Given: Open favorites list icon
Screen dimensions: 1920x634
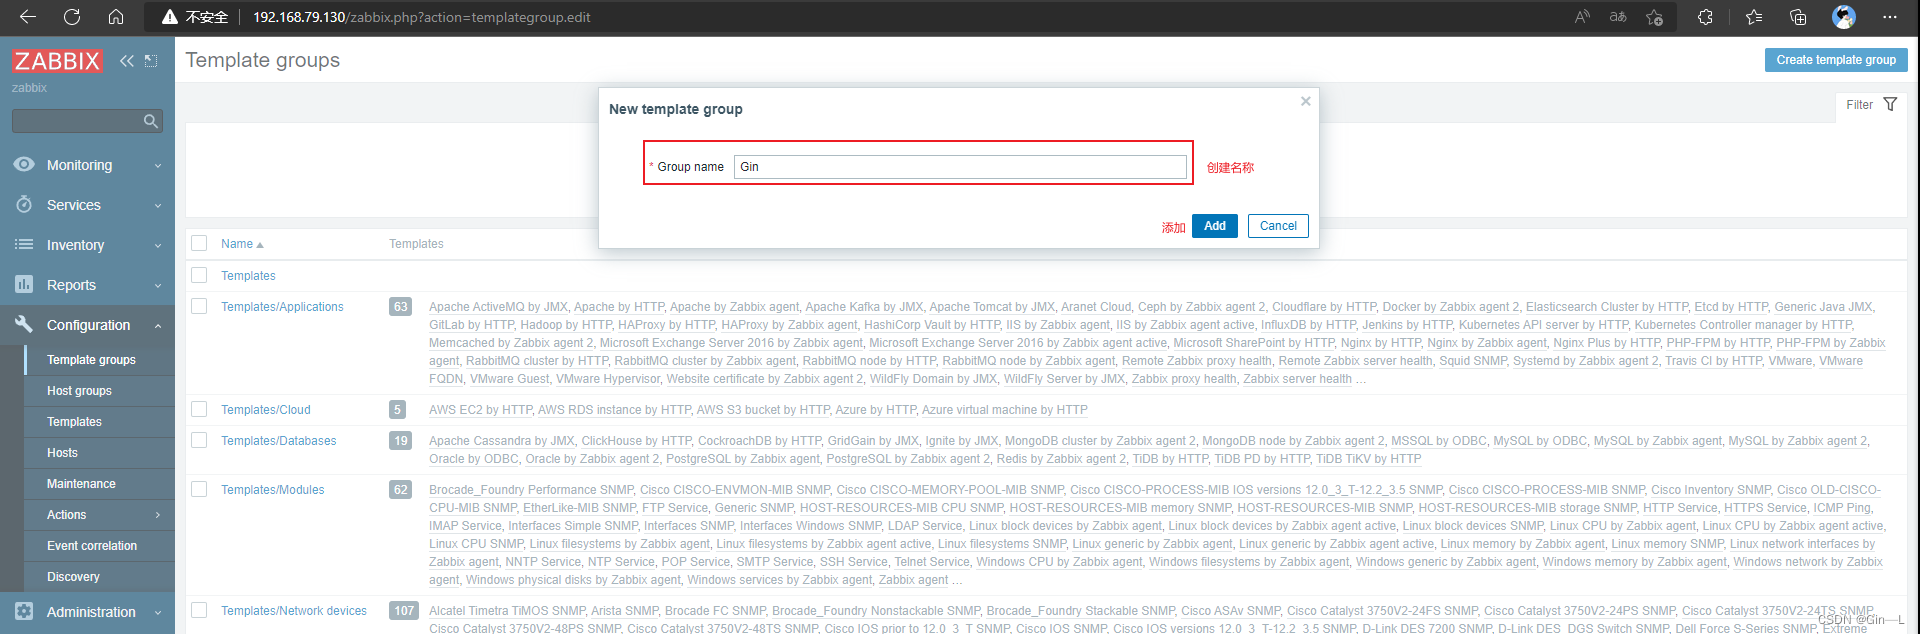Looking at the screenshot, I should tap(1754, 17).
